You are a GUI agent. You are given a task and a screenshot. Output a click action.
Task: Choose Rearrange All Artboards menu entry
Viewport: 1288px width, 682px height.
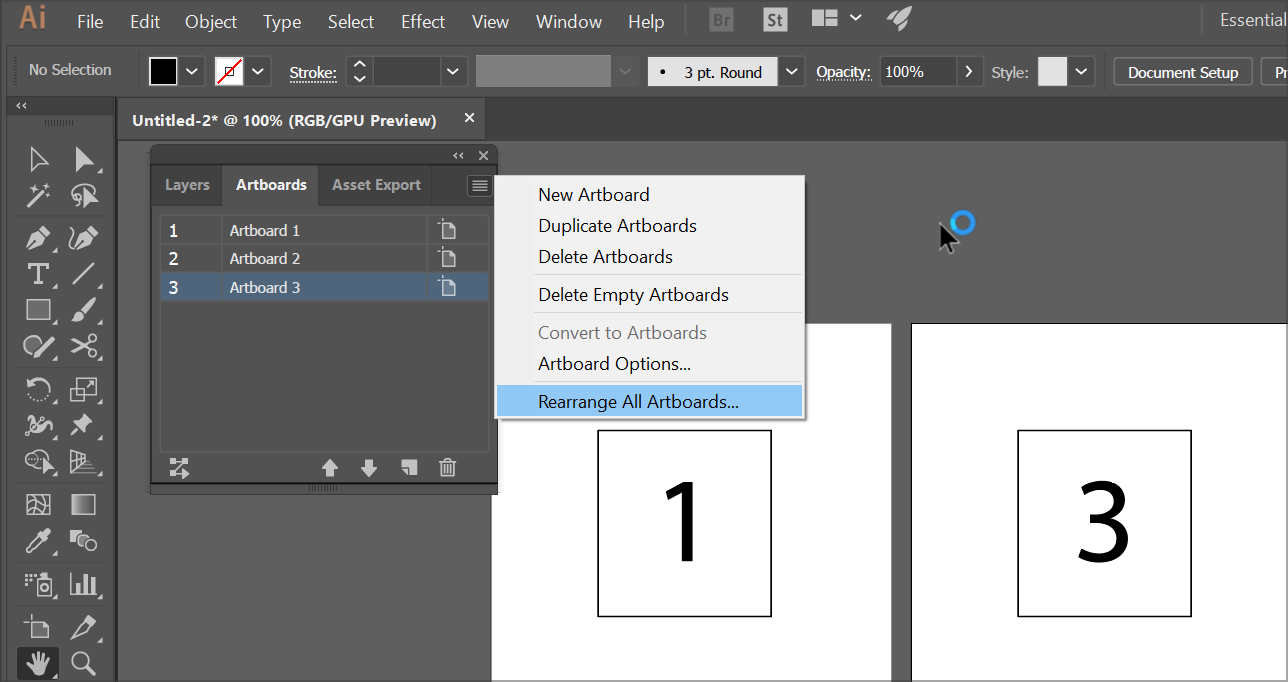pos(649,402)
